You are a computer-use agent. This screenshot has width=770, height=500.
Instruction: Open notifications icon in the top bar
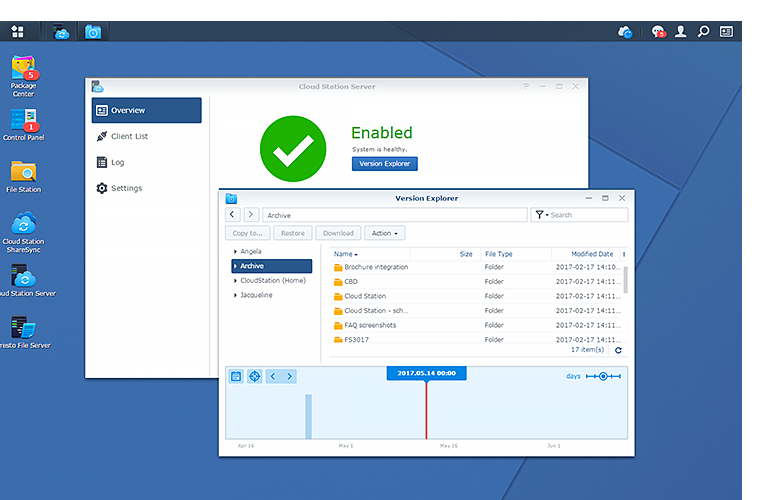658,32
